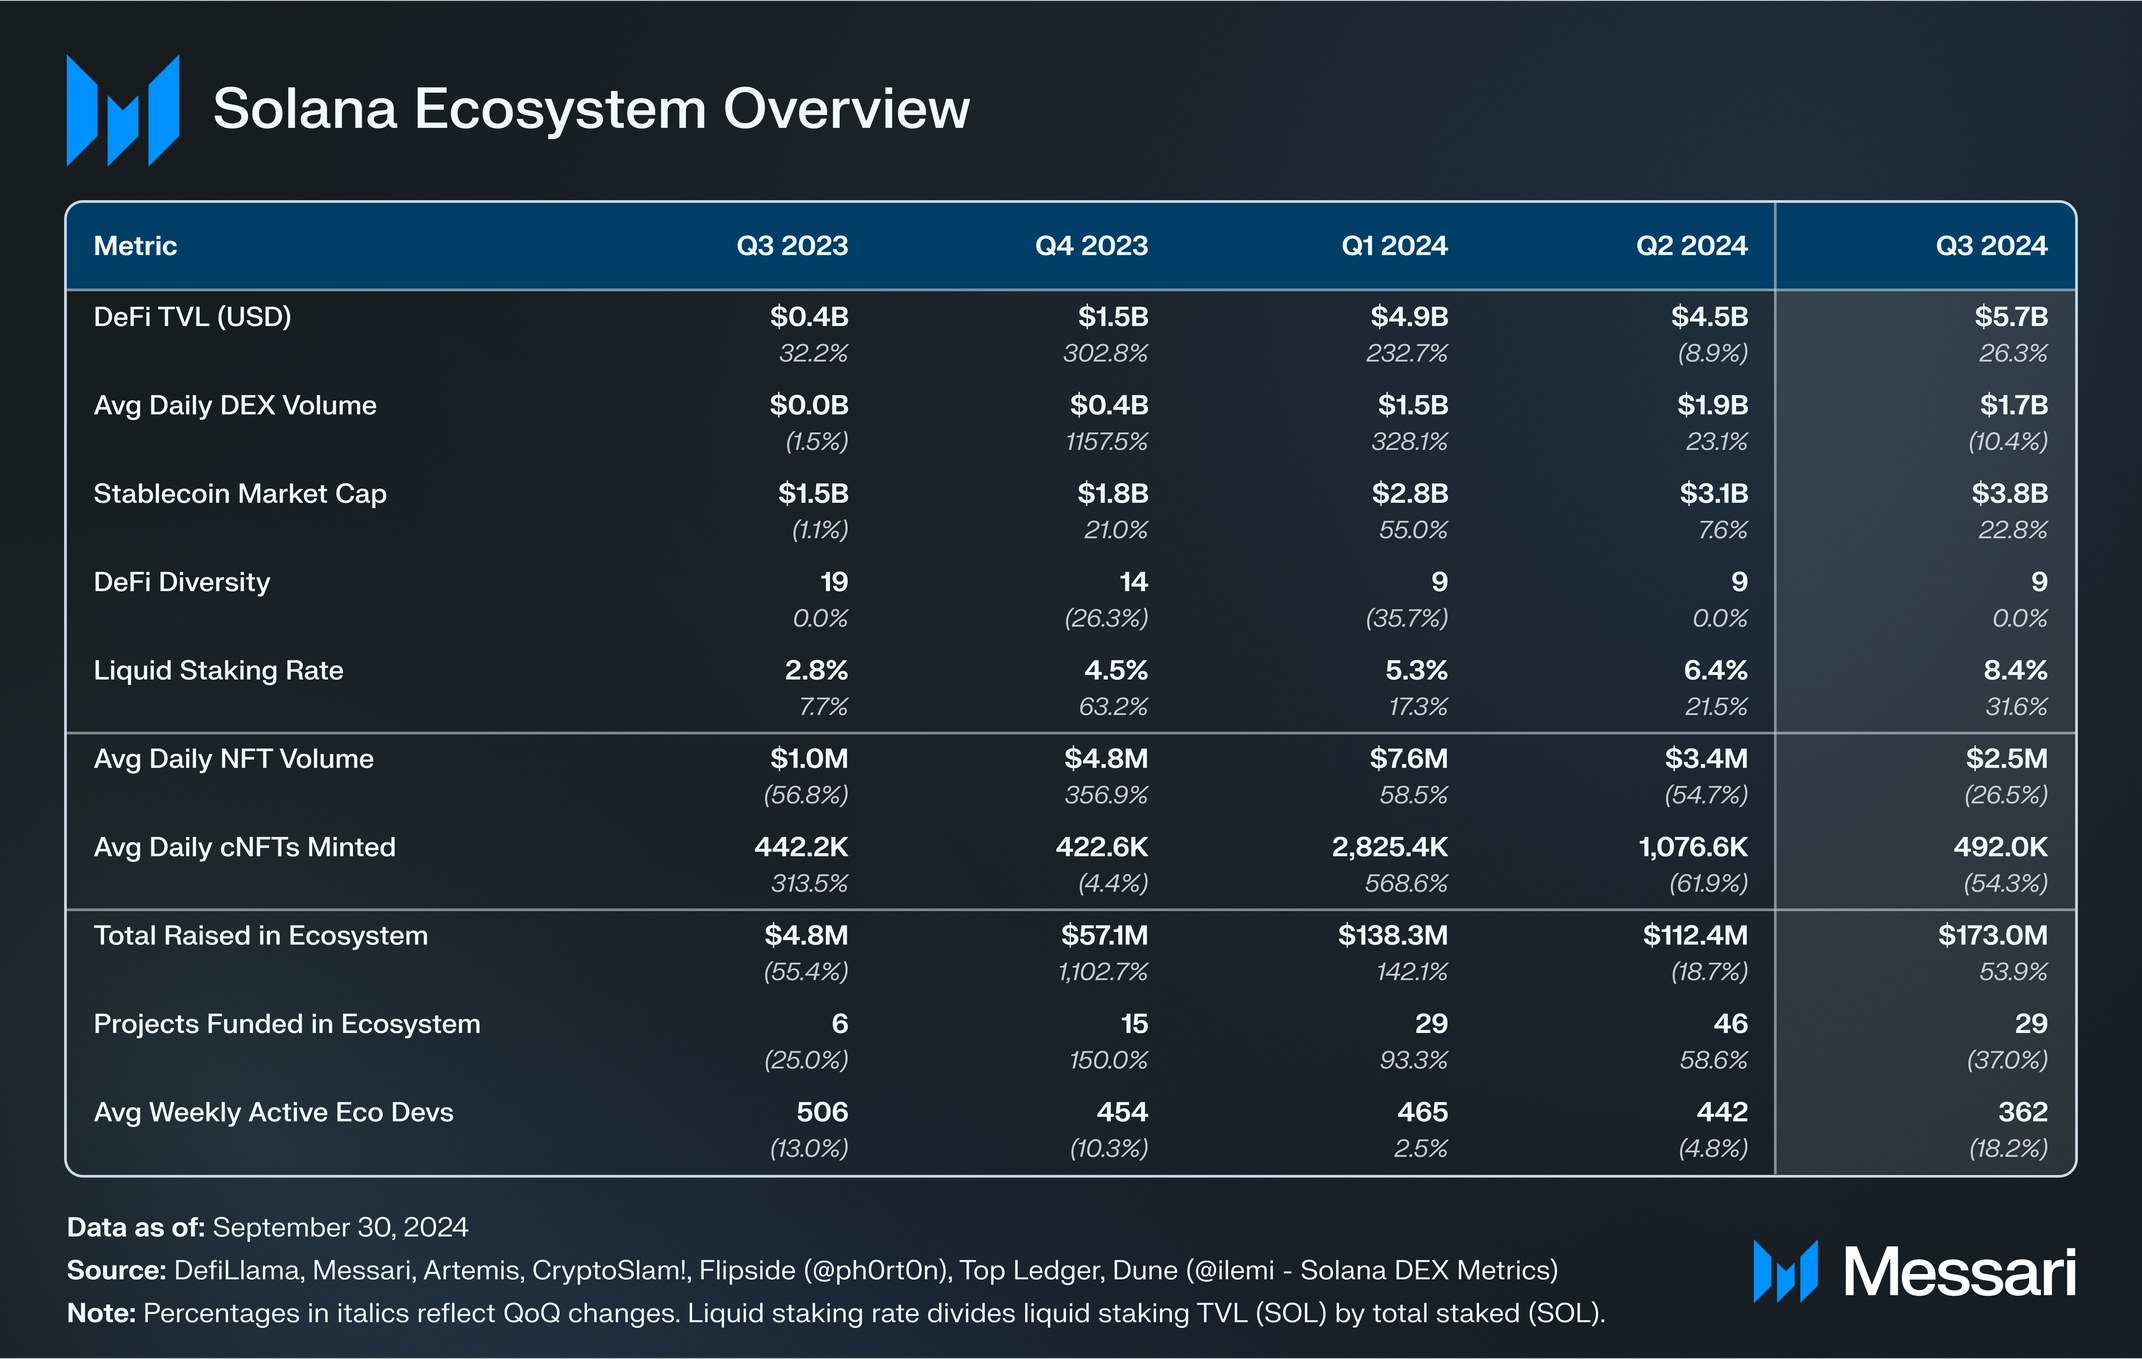
Task: Select the Q2 2024 column header
Action: click(1691, 246)
